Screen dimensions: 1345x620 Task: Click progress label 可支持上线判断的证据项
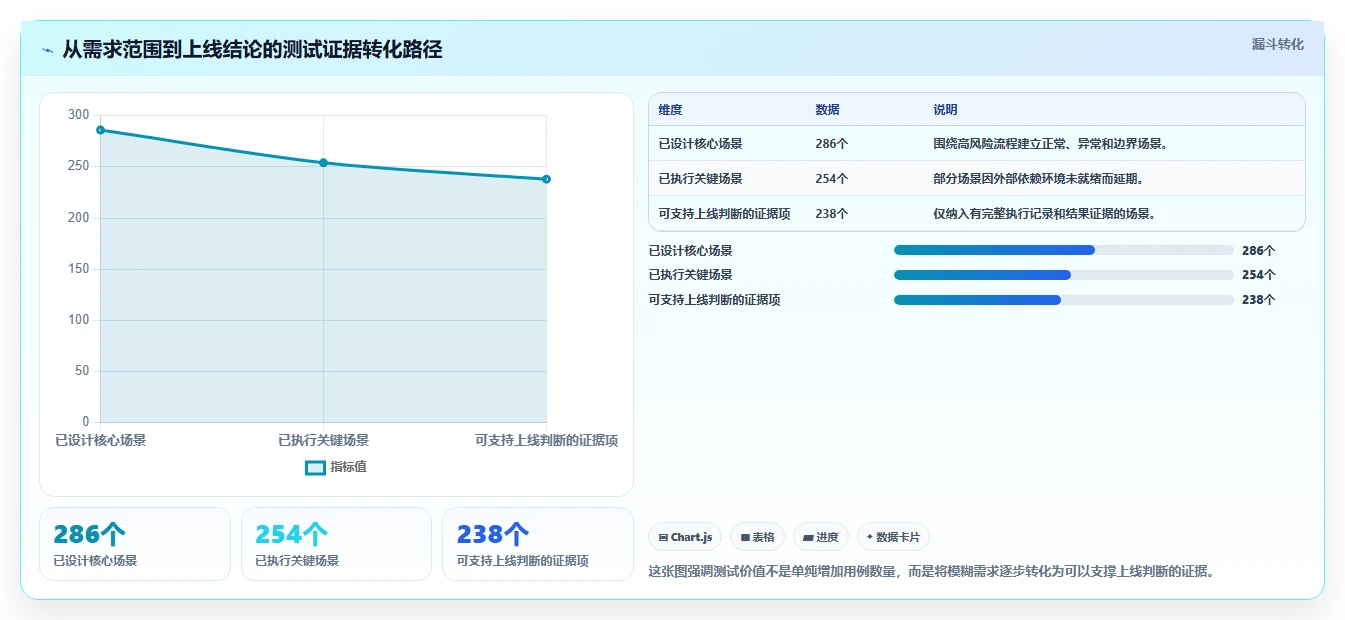(714, 300)
